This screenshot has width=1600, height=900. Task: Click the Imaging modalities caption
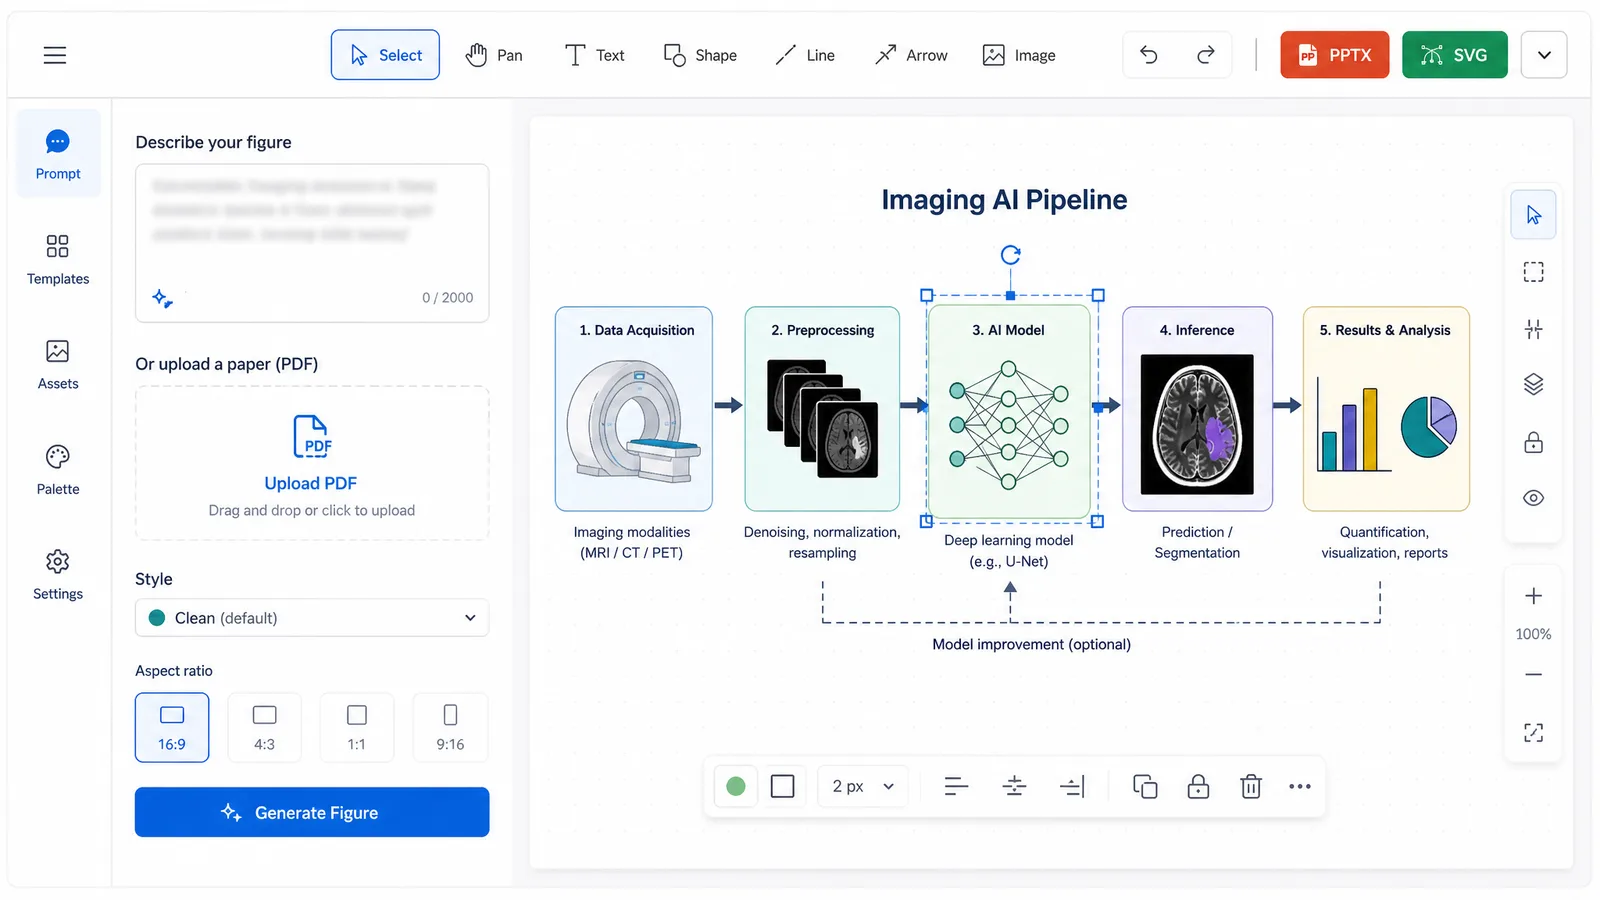tap(632, 542)
